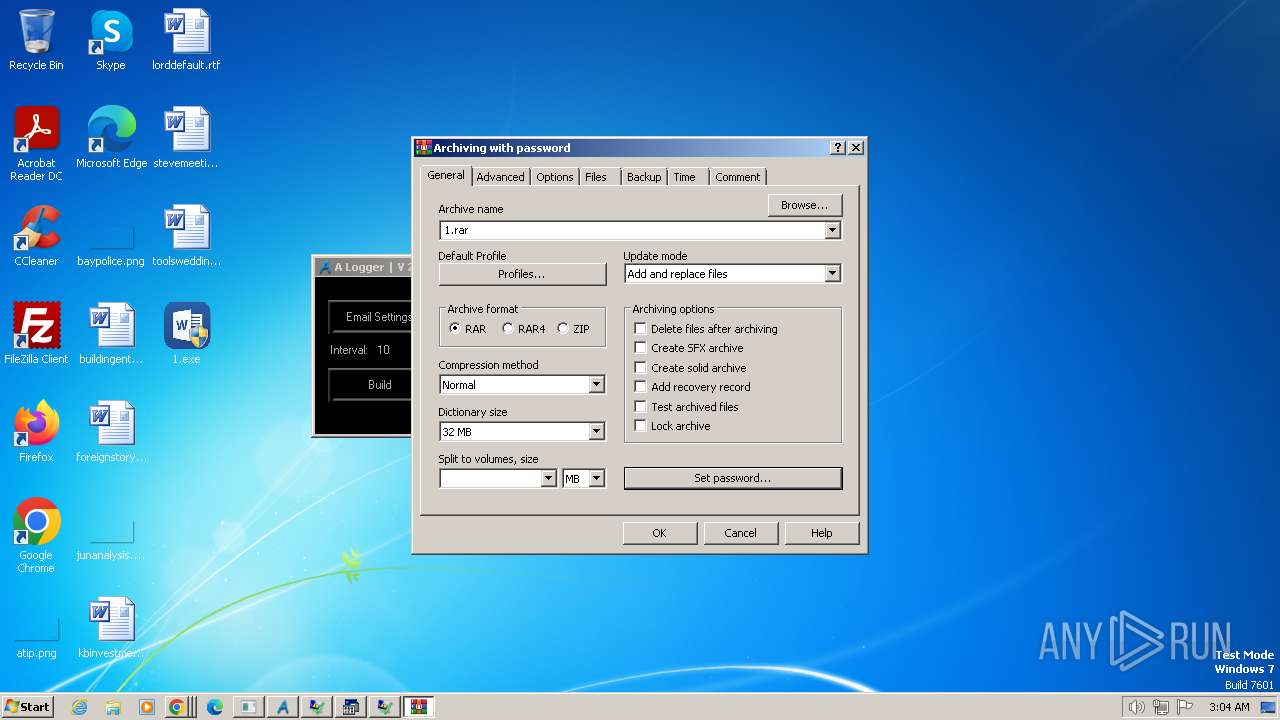Select the kbinvestme... Word document icon
Image resolution: width=1280 pixels, height=720 pixels.
[x=111, y=628]
